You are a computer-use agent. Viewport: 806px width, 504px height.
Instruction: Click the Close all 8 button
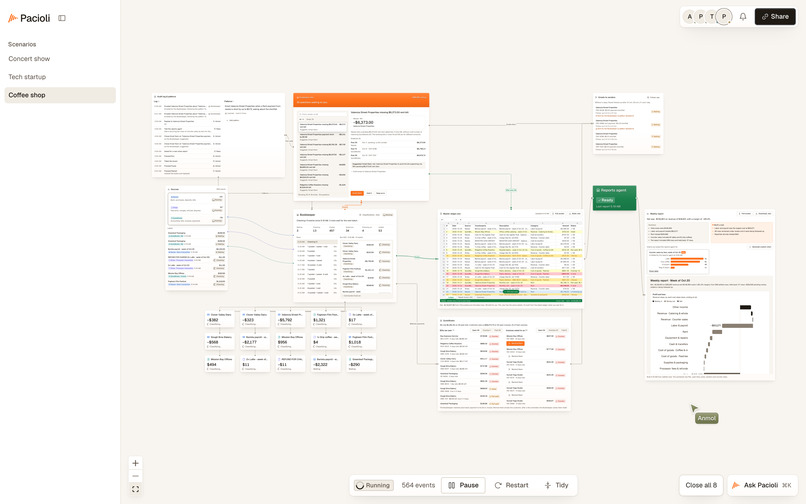pyautogui.click(x=701, y=485)
